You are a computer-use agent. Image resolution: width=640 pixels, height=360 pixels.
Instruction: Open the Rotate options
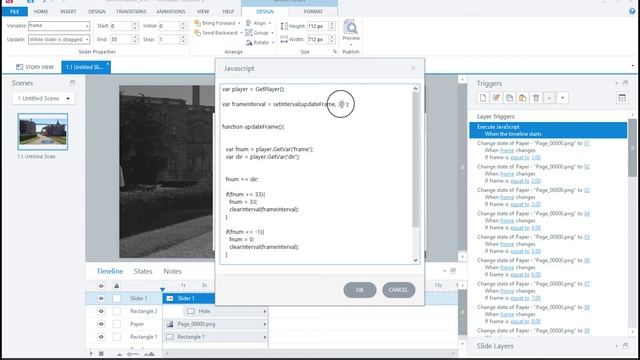(x=260, y=42)
